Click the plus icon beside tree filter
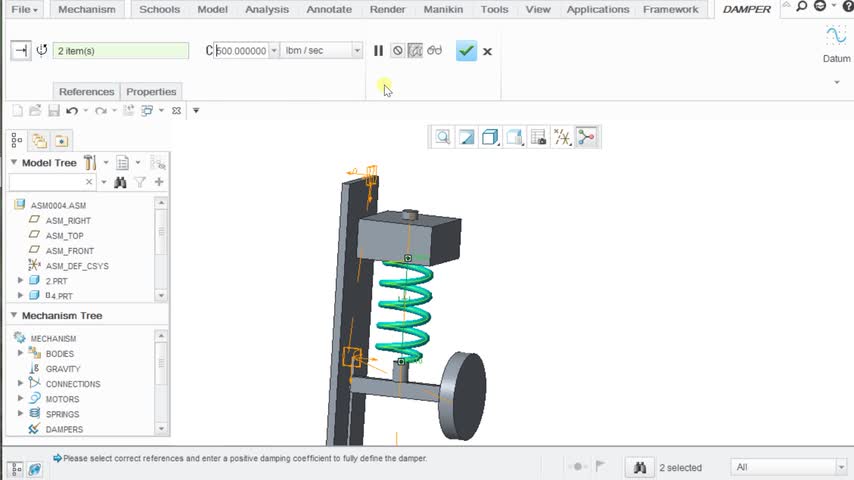The width and height of the screenshot is (854, 480). tap(159, 182)
